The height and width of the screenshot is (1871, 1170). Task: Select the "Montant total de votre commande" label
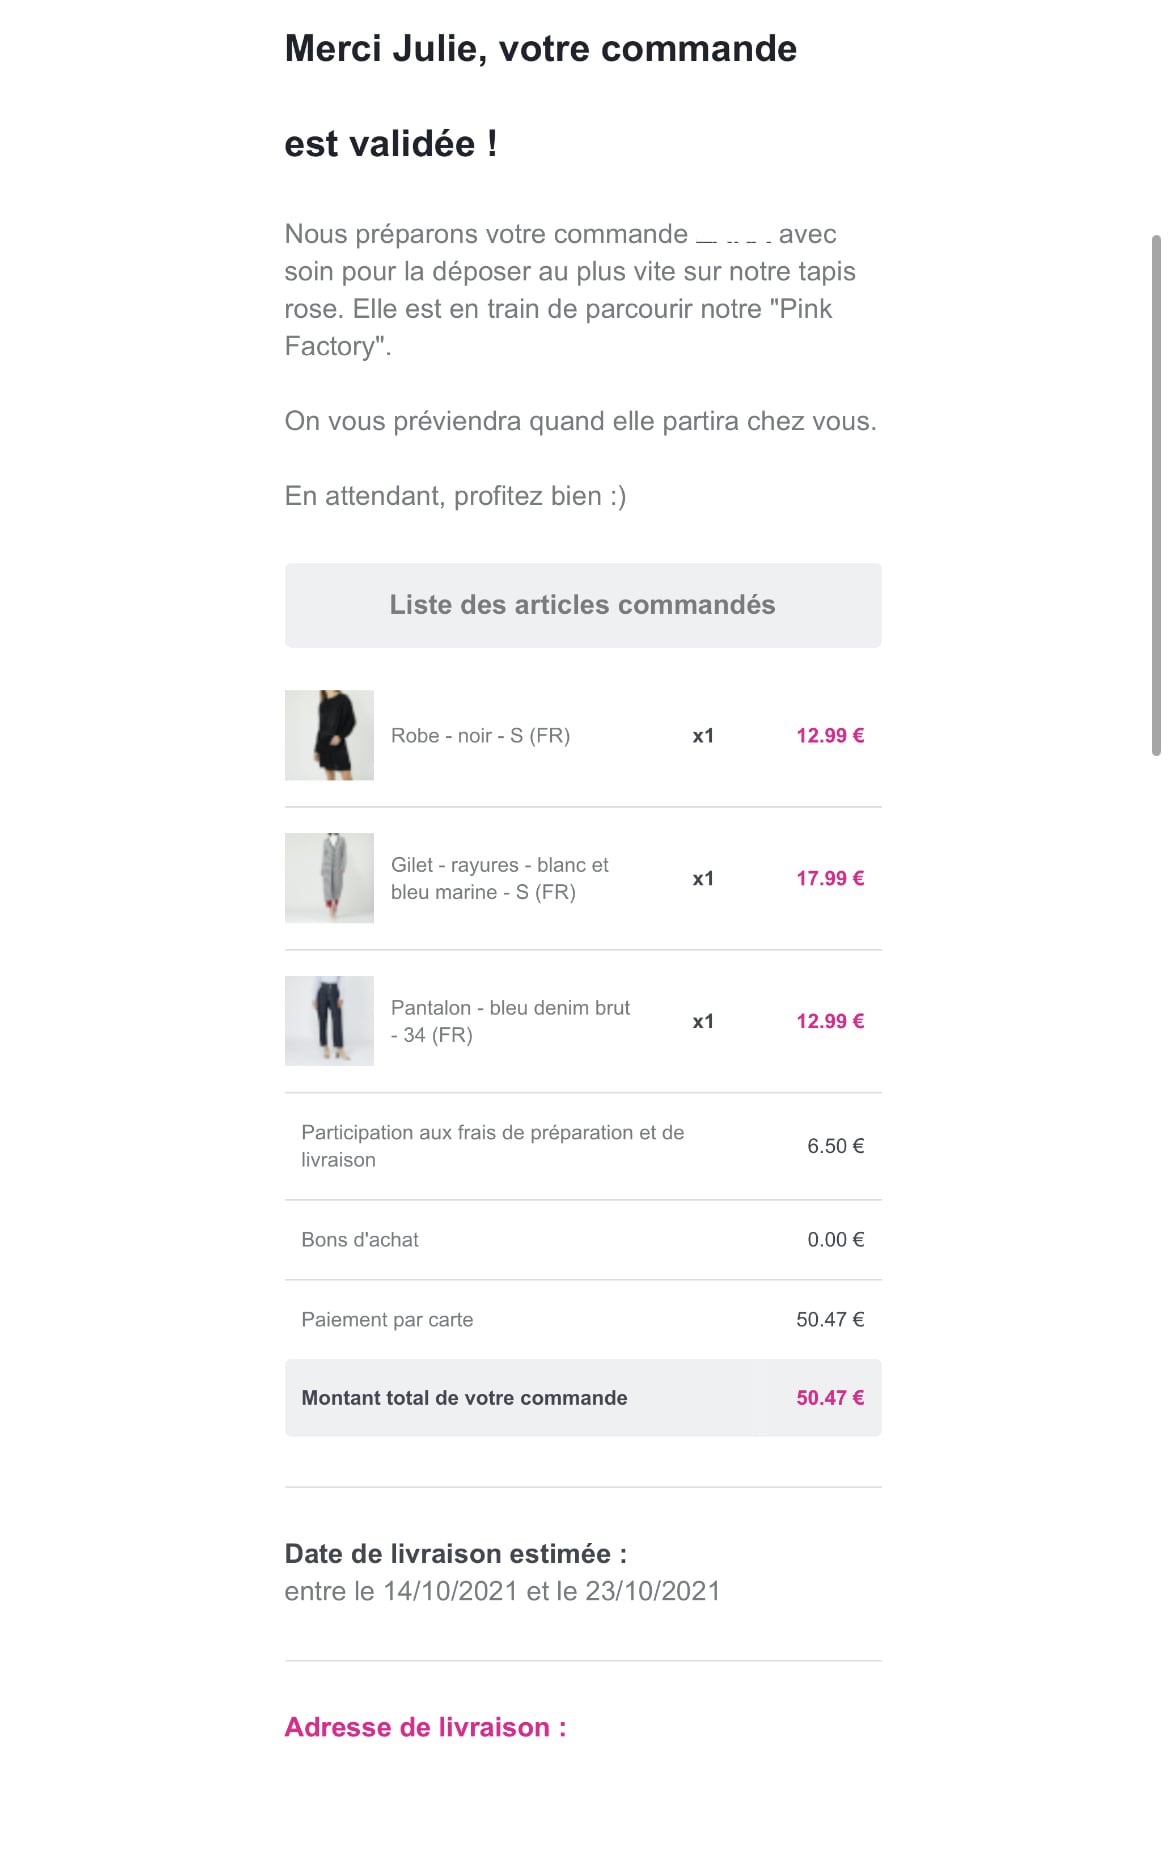coord(464,1398)
